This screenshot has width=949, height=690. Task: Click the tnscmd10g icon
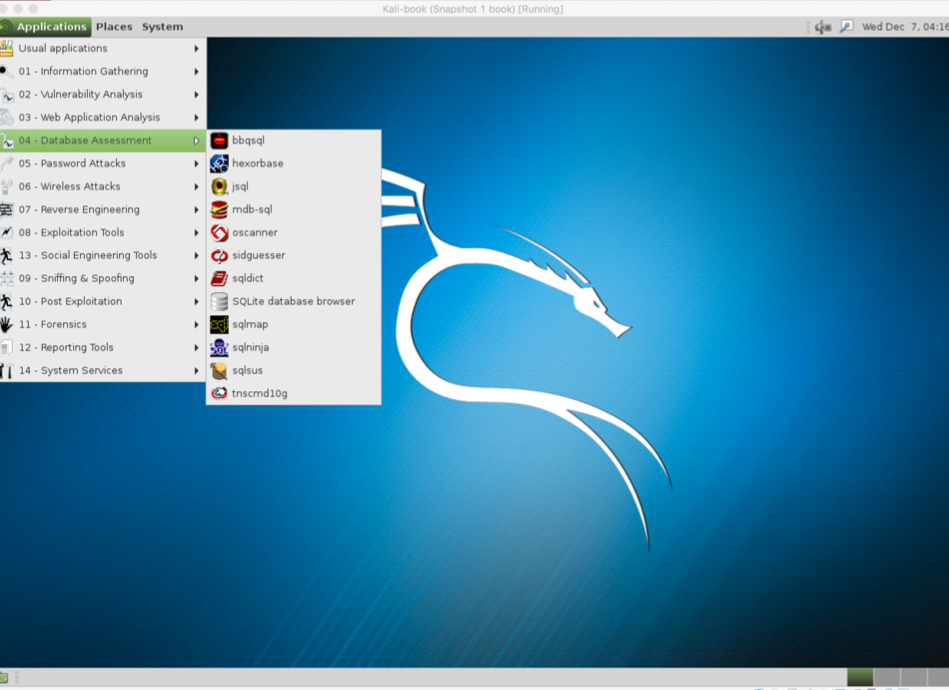[x=219, y=393]
